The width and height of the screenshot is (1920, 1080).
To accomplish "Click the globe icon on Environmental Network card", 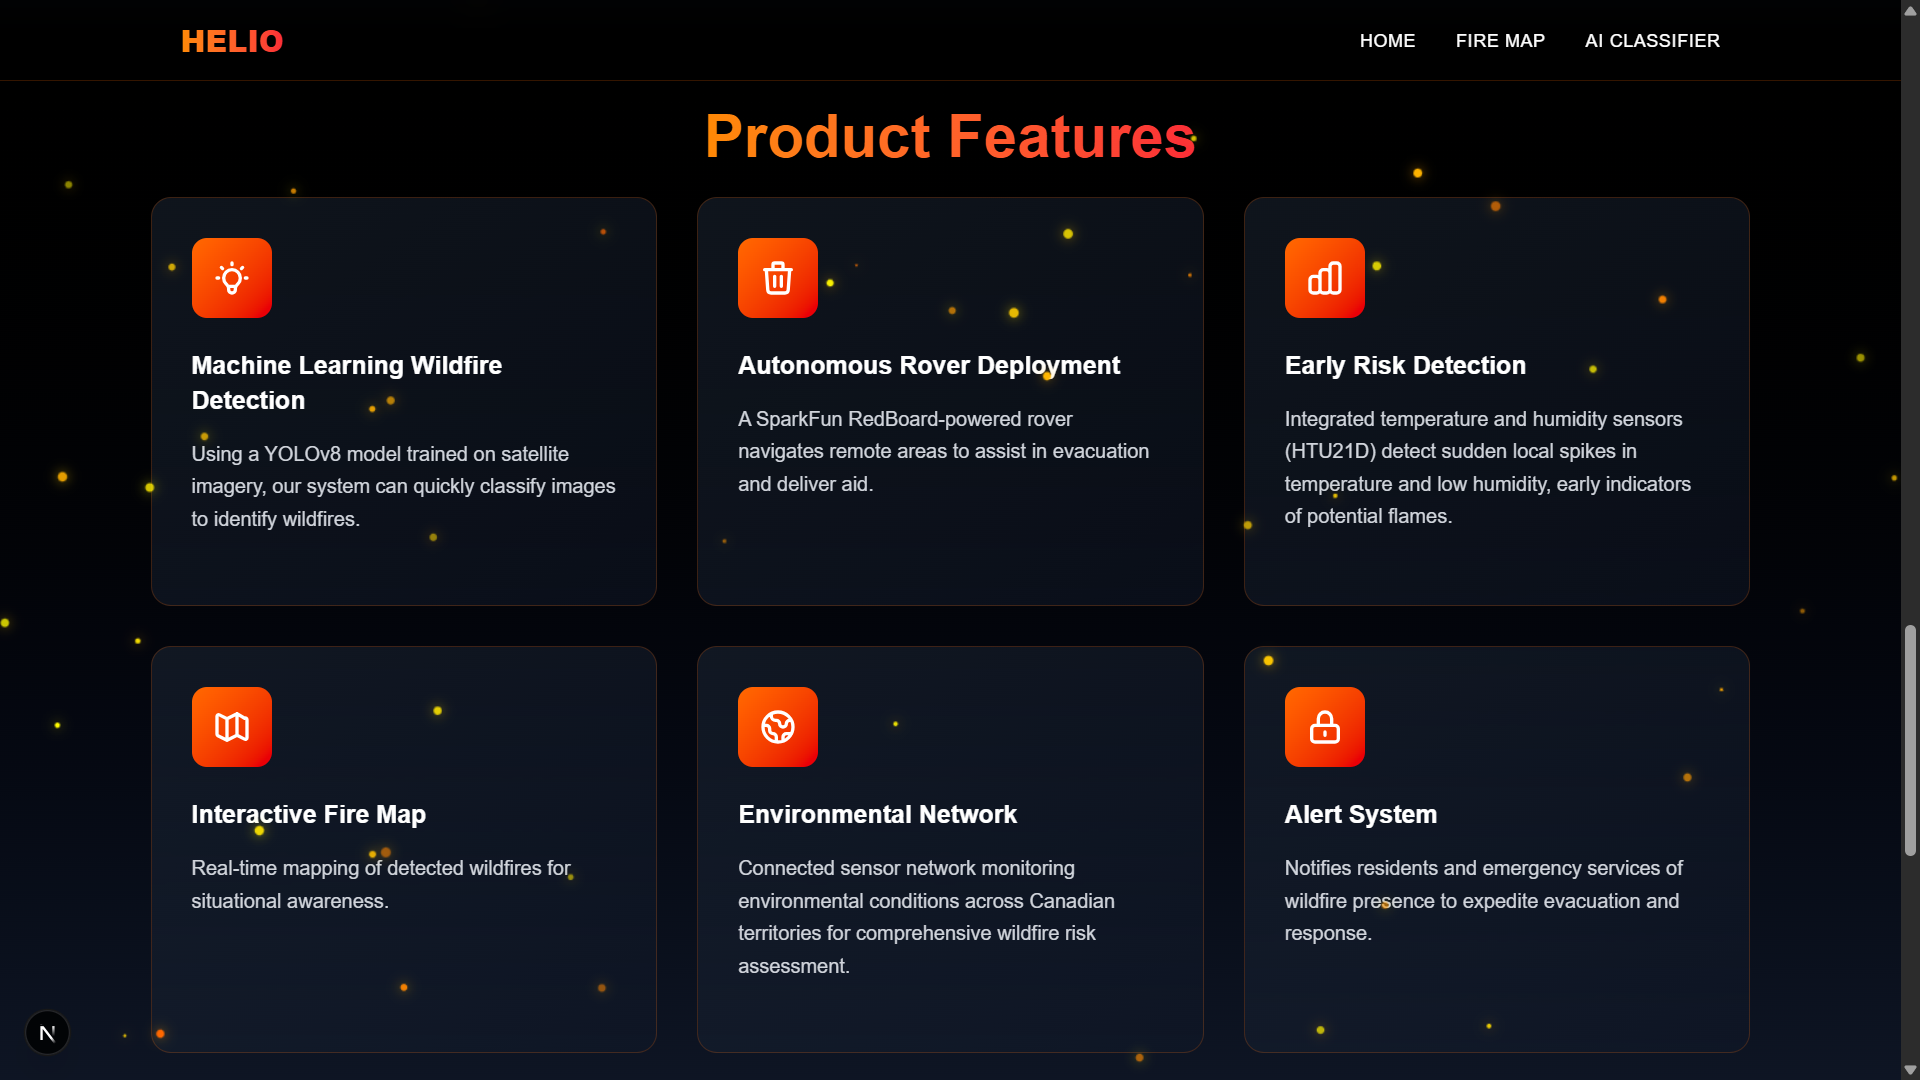I will (x=777, y=727).
